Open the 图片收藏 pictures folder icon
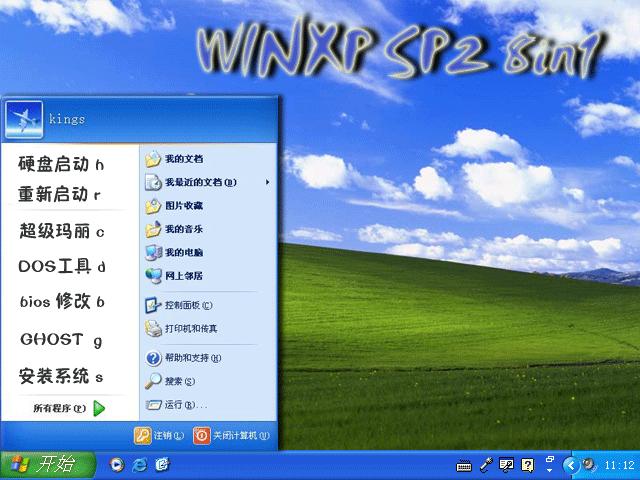 pos(153,206)
